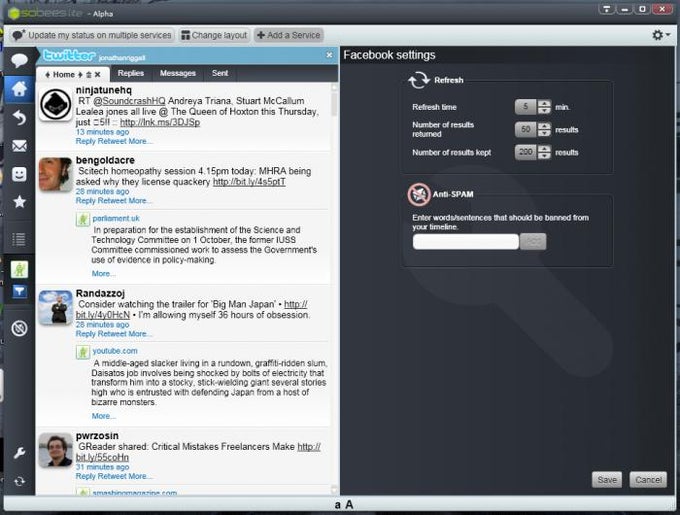Open the http://bit.ly/4s5ptT link
Image resolution: width=680 pixels, height=515 pixels.
(249, 182)
